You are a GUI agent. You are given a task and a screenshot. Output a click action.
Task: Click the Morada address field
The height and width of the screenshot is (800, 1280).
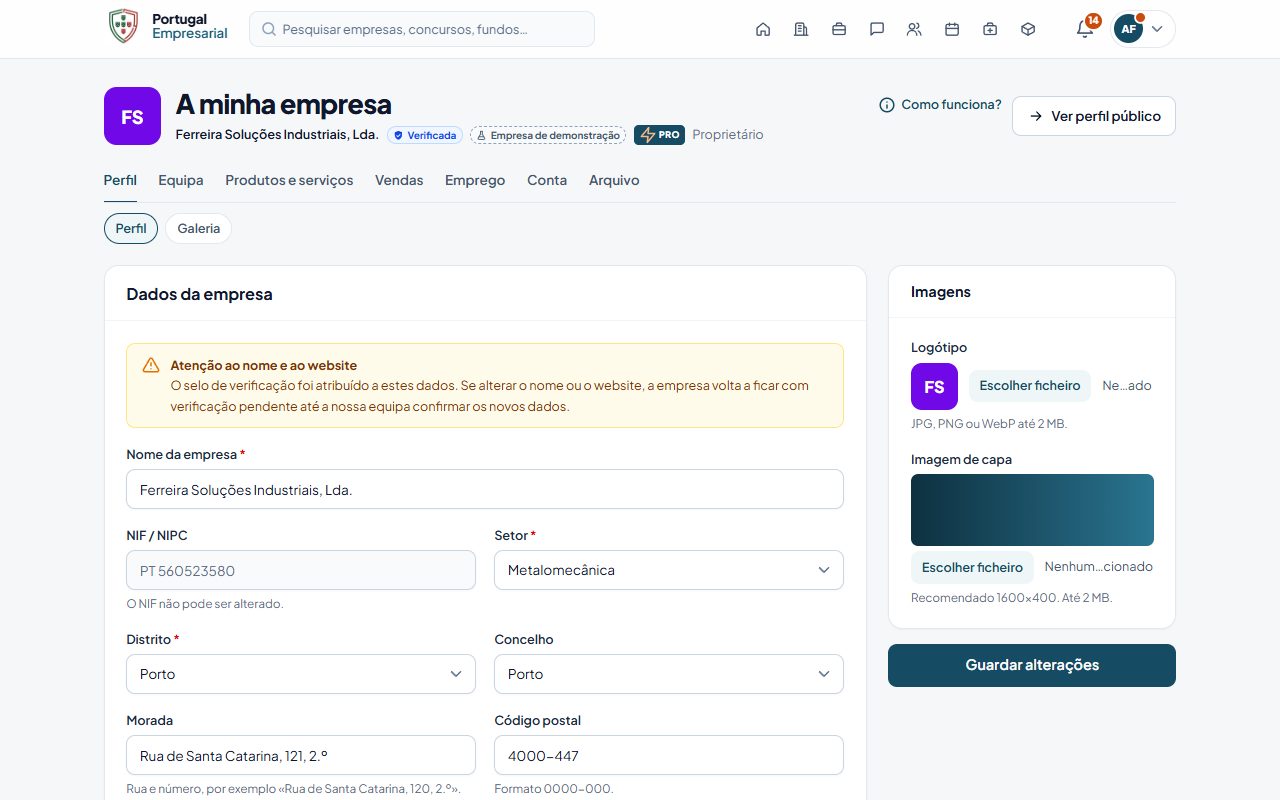coord(301,755)
